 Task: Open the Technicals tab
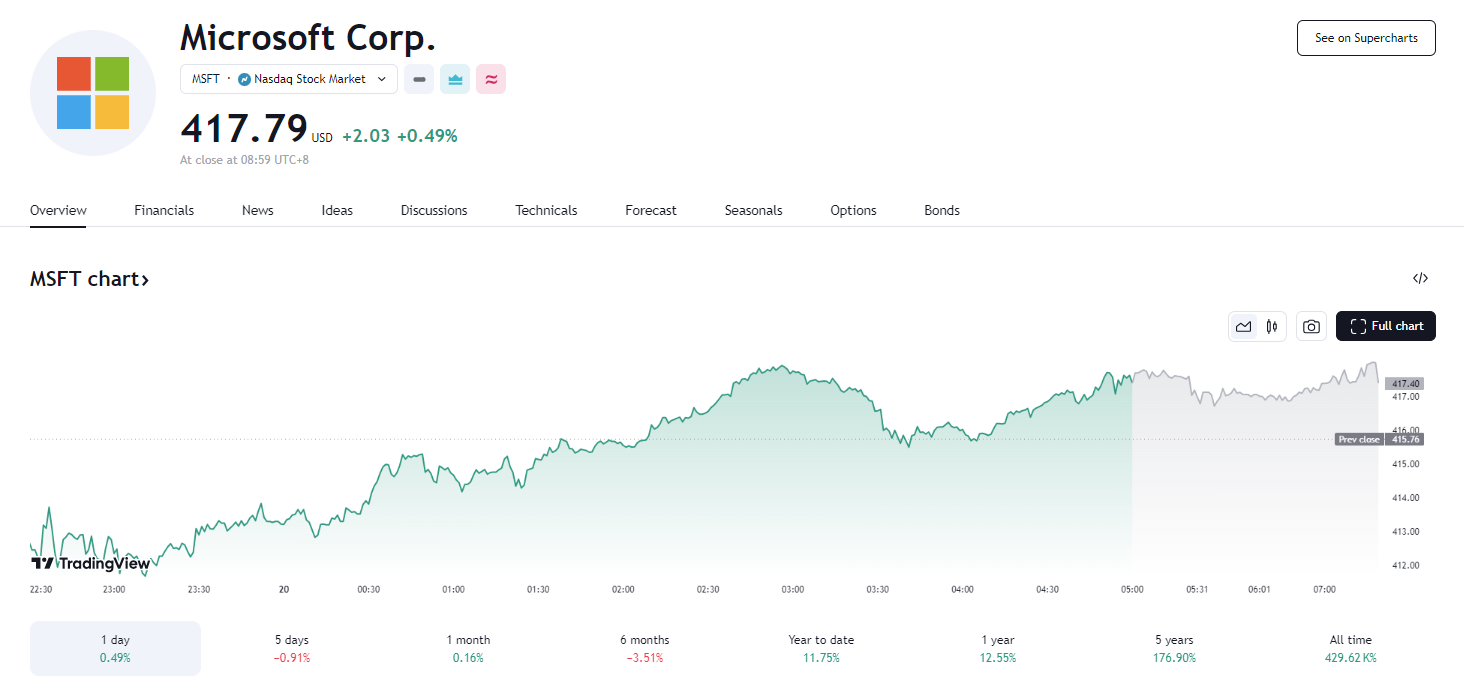coord(546,210)
